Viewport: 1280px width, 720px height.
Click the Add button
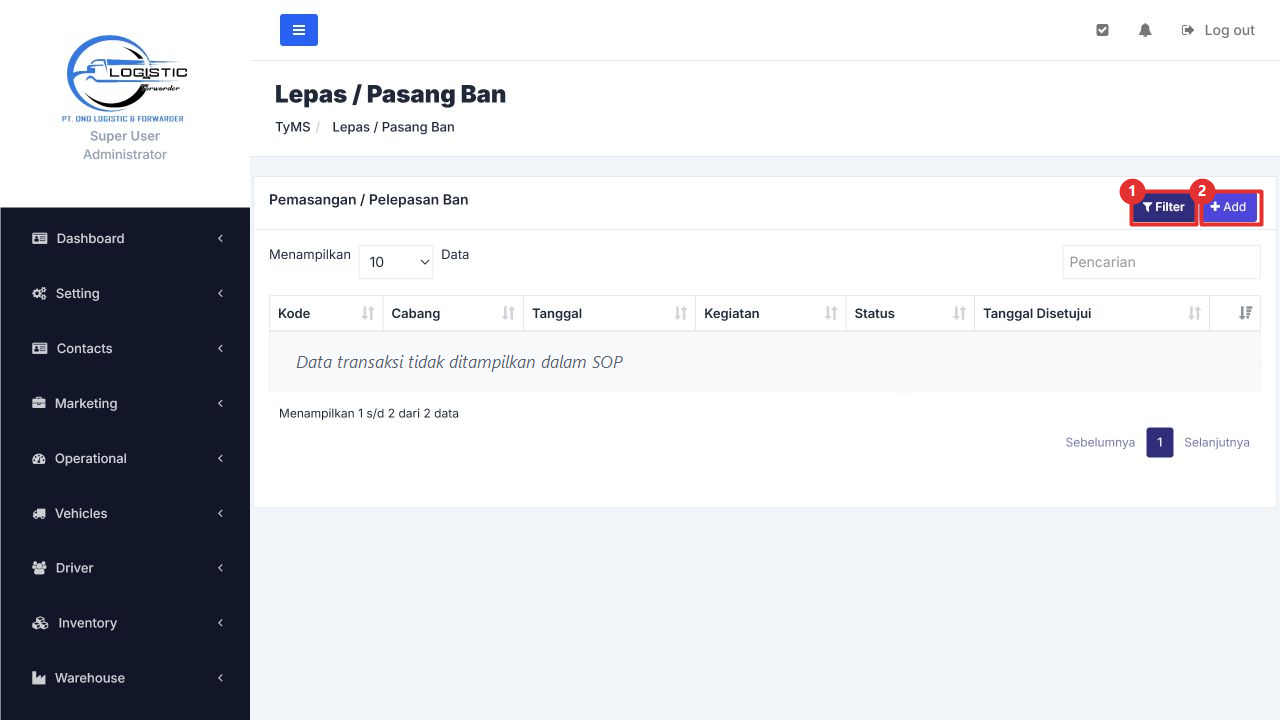pyautogui.click(x=1229, y=207)
